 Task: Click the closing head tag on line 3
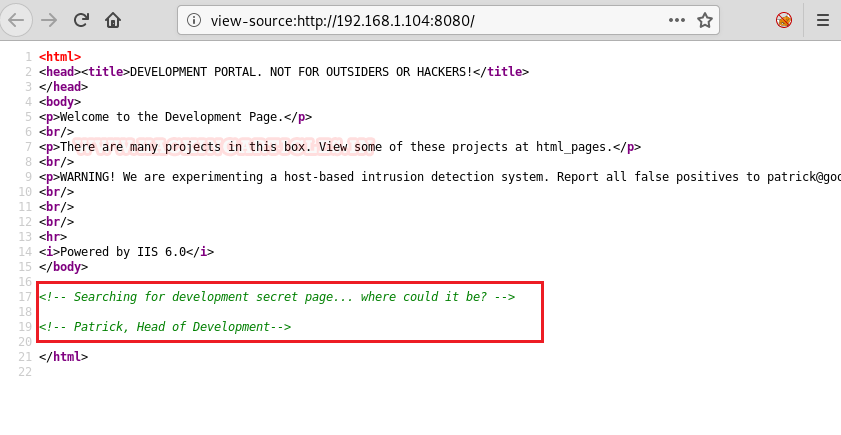(63, 87)
